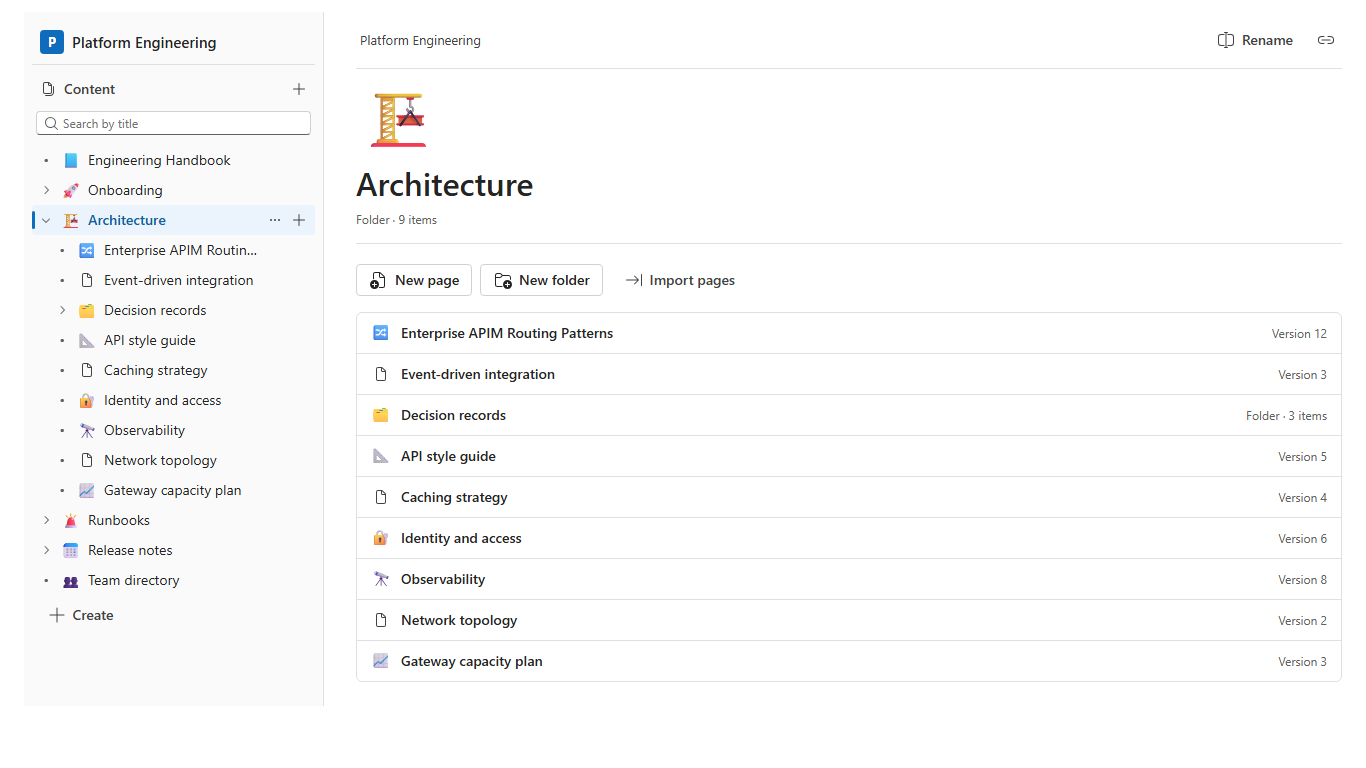Click the calendar icon next to Release notes
Image resolution: width=1366 pixels, height=768 pixels.
tap(70, 550)
